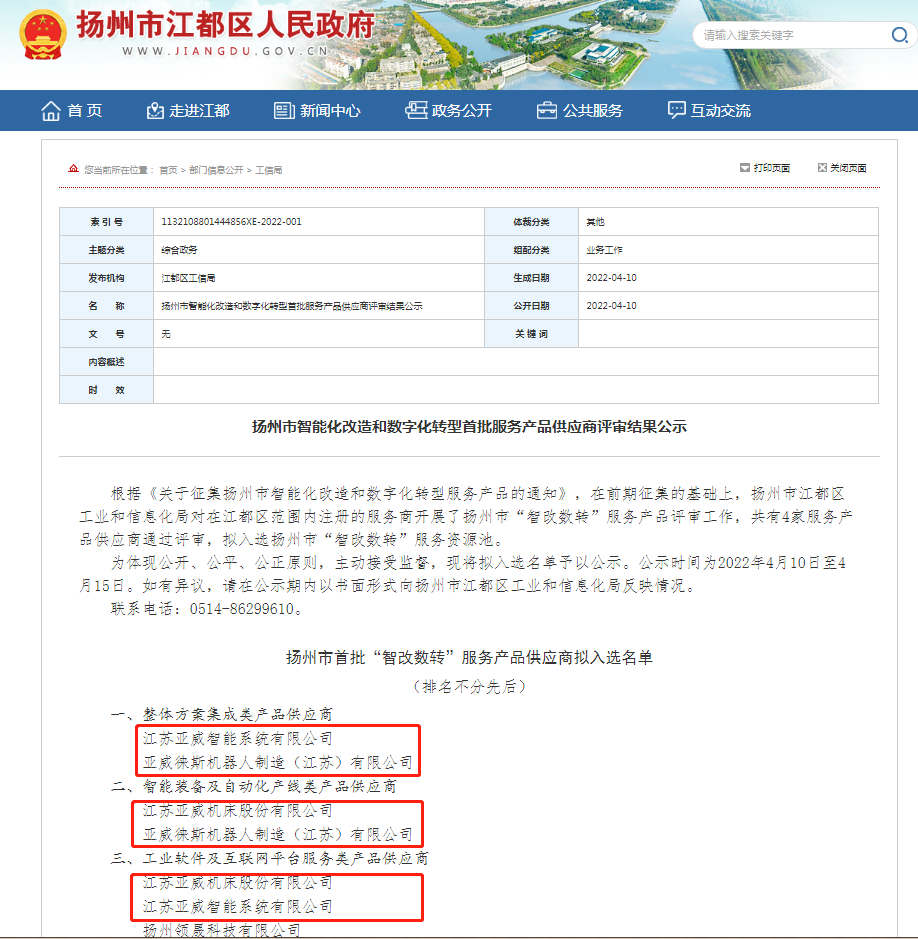The image size is (918, 939).
Task: Focus the search keyword input box
Action: coord(790,35)
